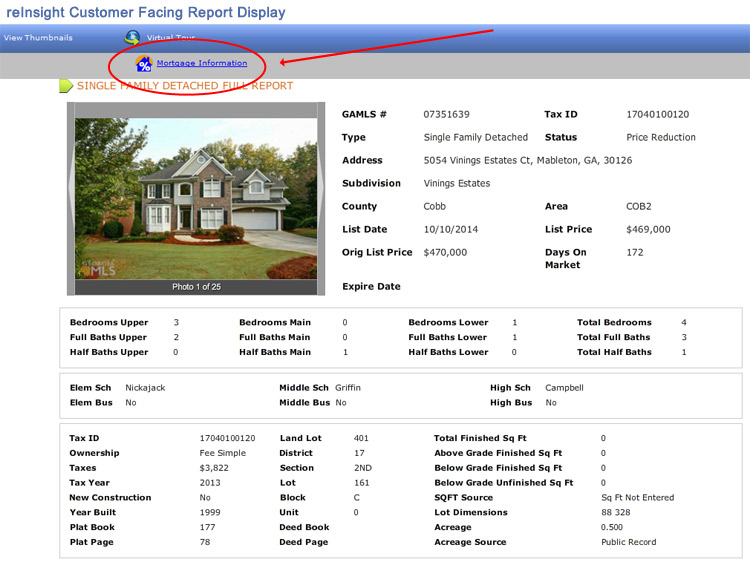The width and height of the screenshot is (750, 562).
Task: Click the area value 'COB2'
Action: click(x=639, y=206)
